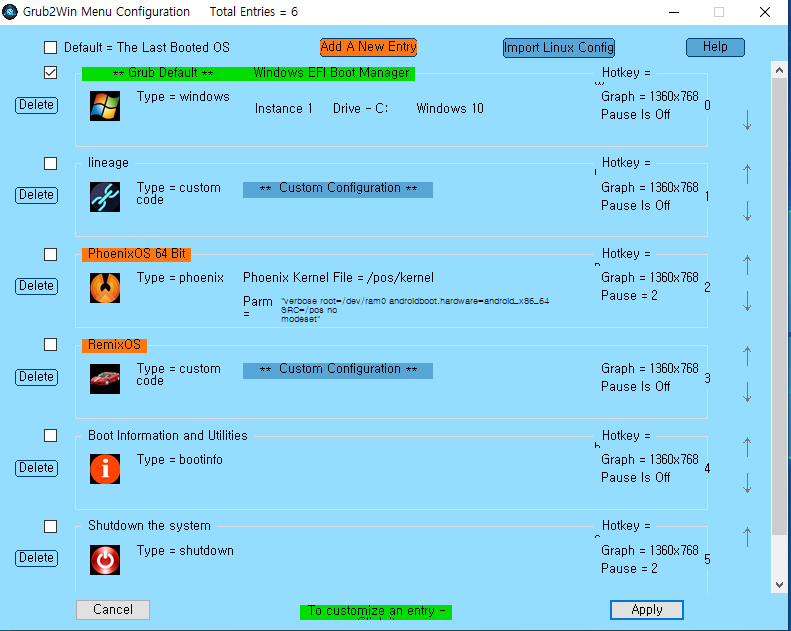The height and width of the screenshot is (631, 791).
Task: Click the Shutdown red power icon
Action: pos(105,560)
